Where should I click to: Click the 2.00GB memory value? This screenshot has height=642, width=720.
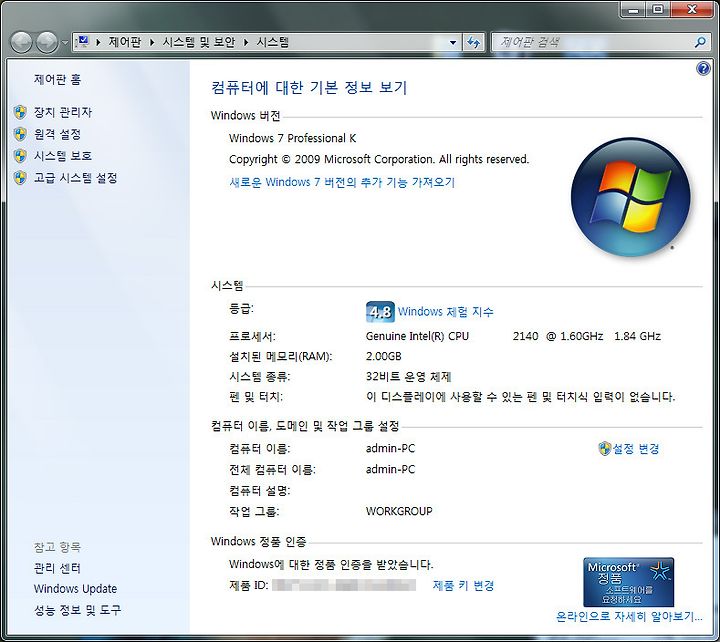383,356
